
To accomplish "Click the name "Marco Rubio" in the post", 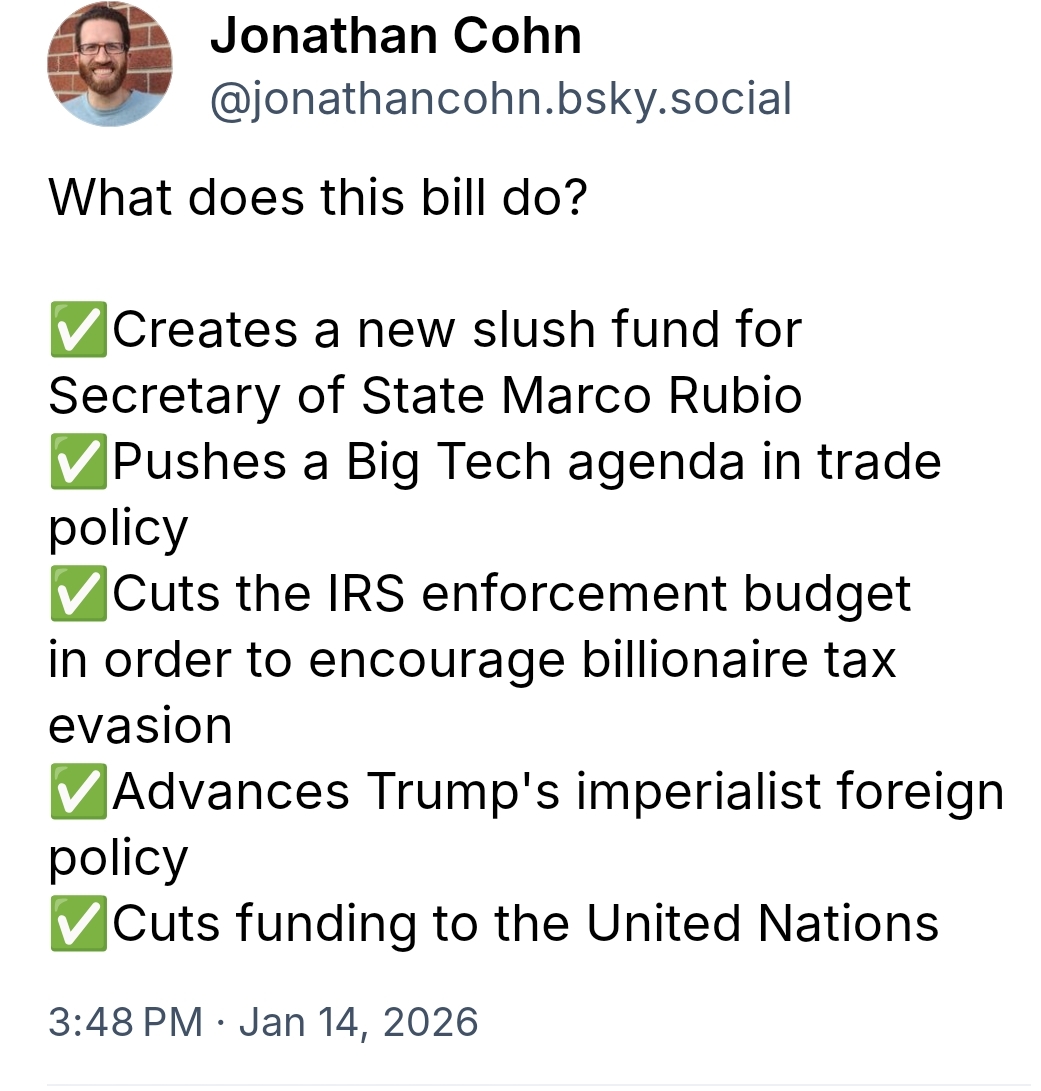I will click(x=651, y=396).
